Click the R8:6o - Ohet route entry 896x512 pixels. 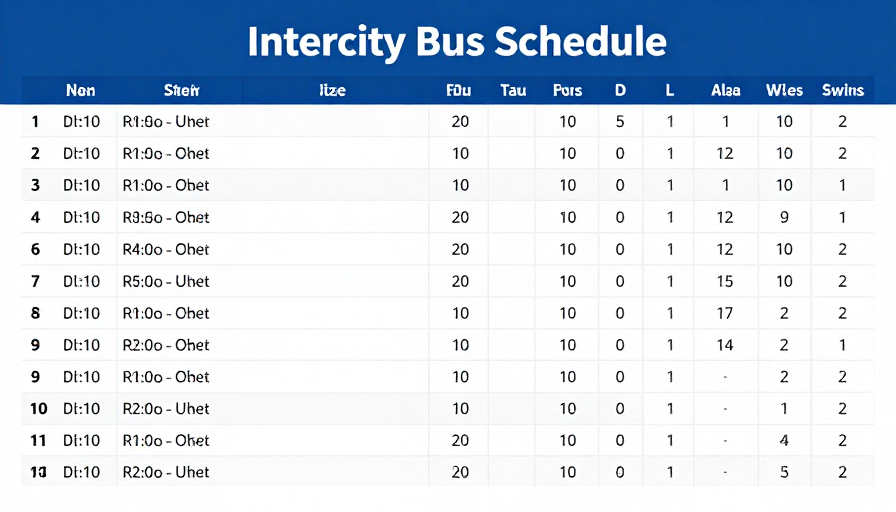[x=166, y=218]
